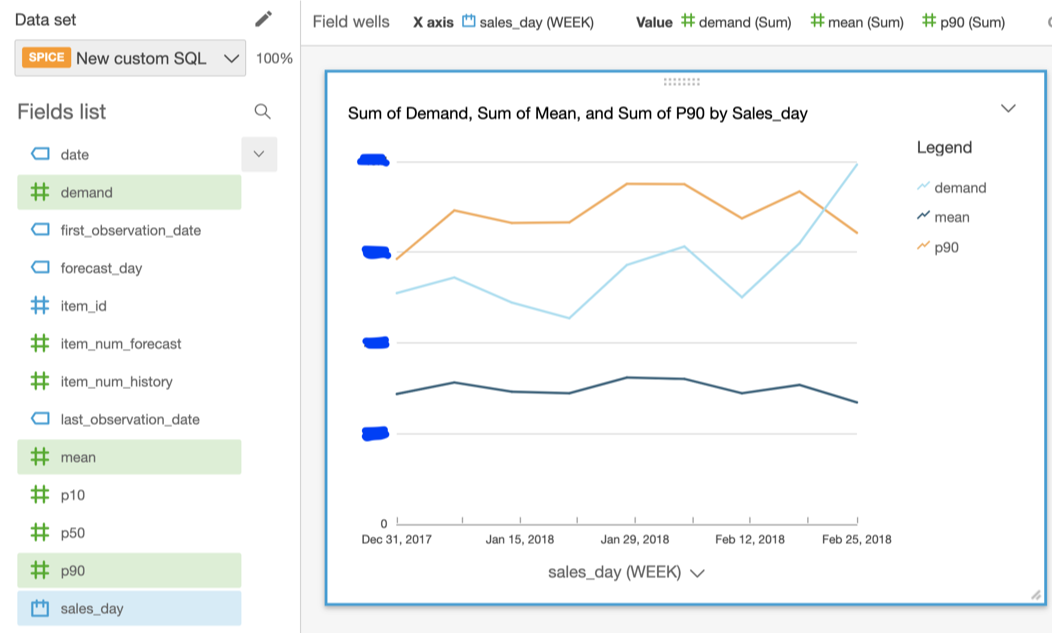Image resolution: width=1052 pixels, height=633 pixels.
Task: Click the hash icon beside demand field
Action: (x=40, y=193)
